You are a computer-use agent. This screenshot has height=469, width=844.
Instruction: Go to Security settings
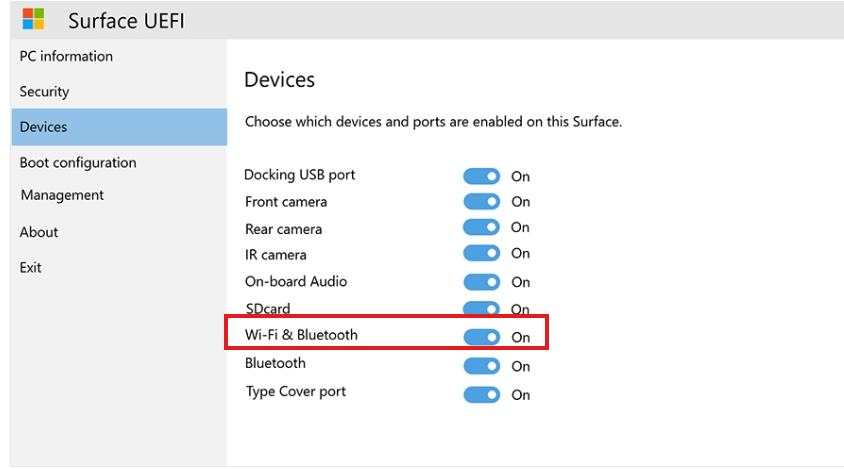pyautogui.click(x=44, y=91)
